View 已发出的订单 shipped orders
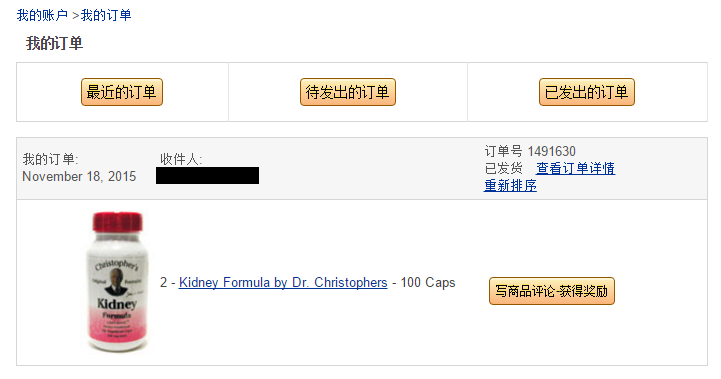Image resolution: width=721 pixels, height=379 pixels. (x=587, y=92)
